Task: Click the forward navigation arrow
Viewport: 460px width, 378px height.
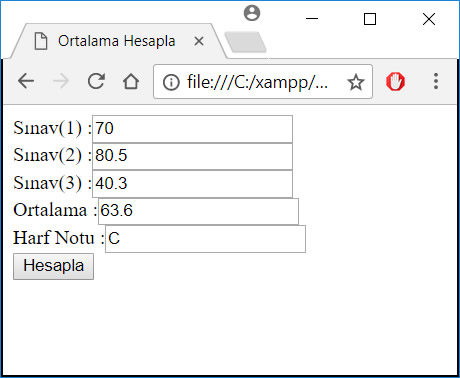Action: tap(61, 81)
